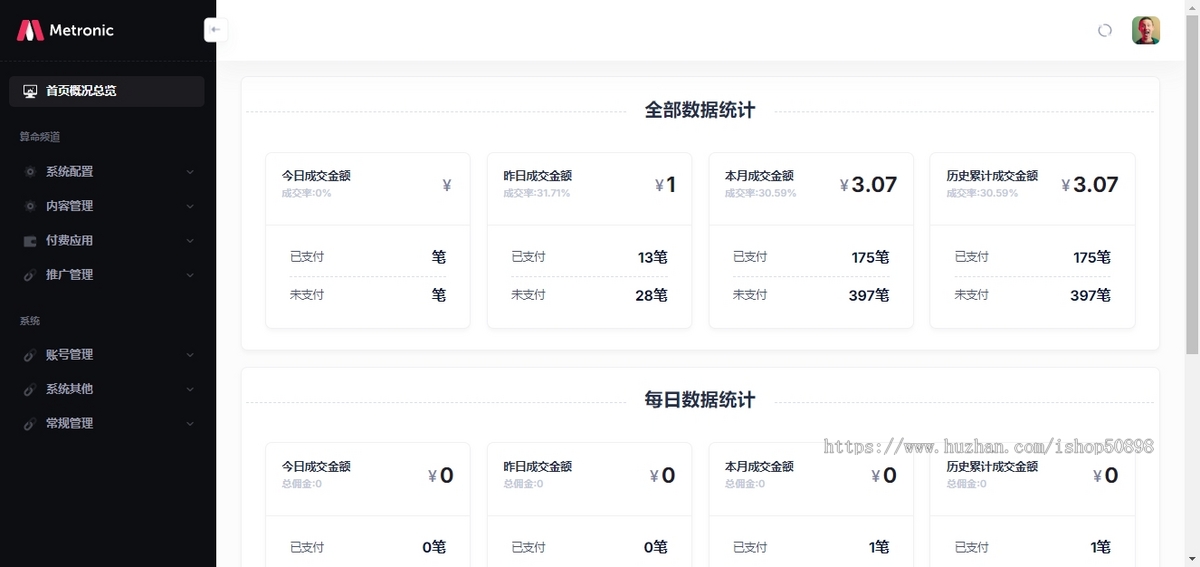The image size is (1200, 567).
Task: Expand the 系统其他 chevron
Action: [x=190, y=389]
